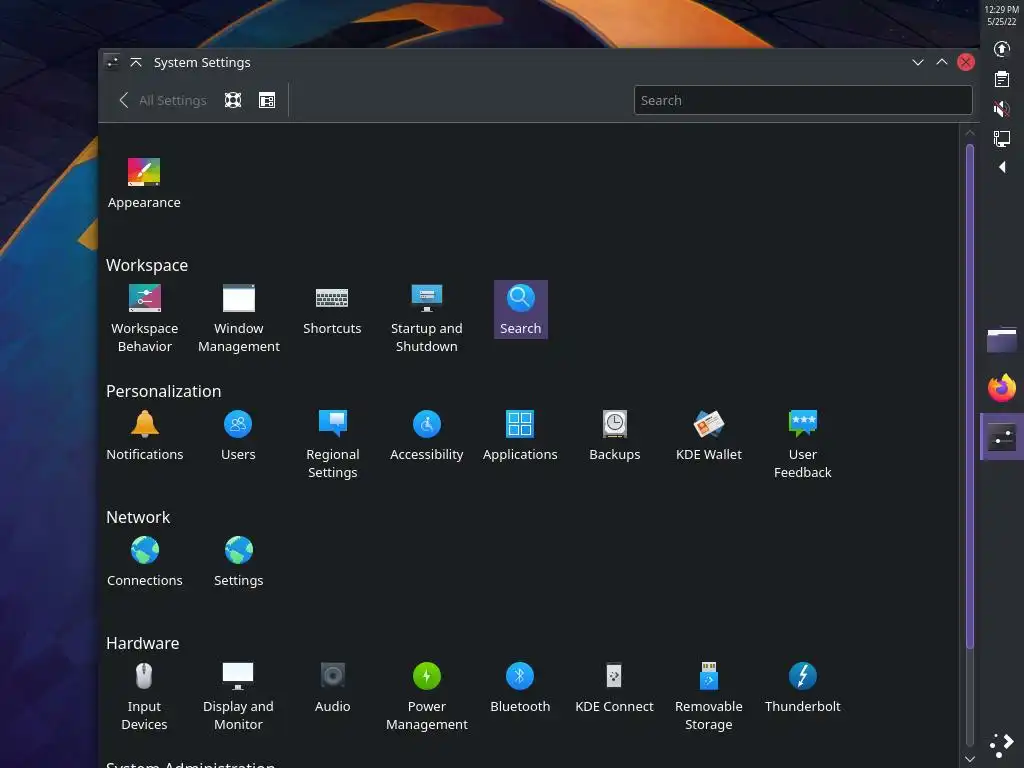Viewport: 1024px width, 768px height.
Task: Open the Users settings
Action: pyautogui.click(x=238, y=436)
